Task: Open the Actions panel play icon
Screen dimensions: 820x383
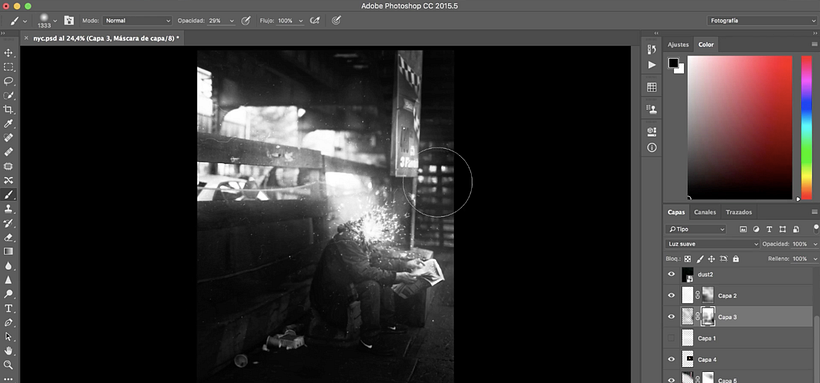Action: coord(652,65)
